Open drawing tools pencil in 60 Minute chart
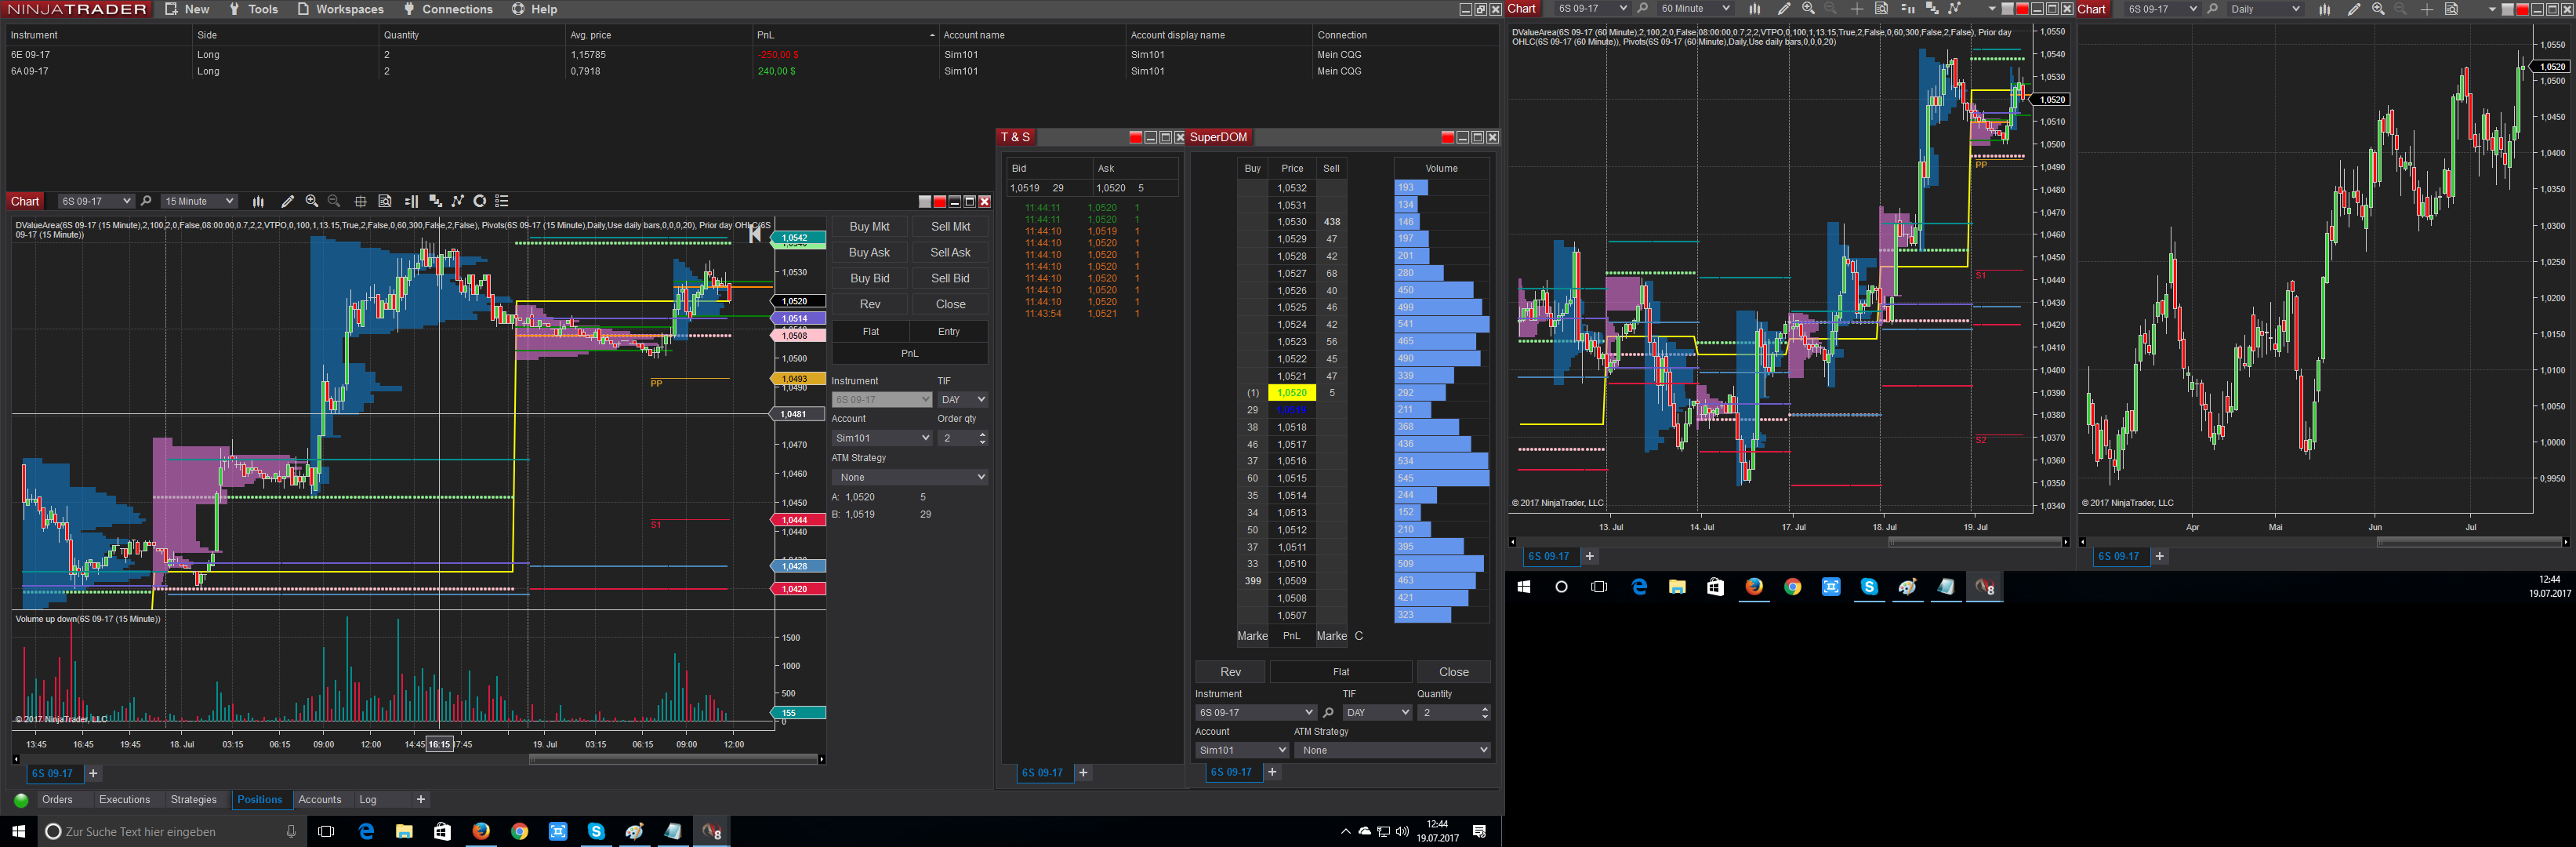 point(1784,9)
